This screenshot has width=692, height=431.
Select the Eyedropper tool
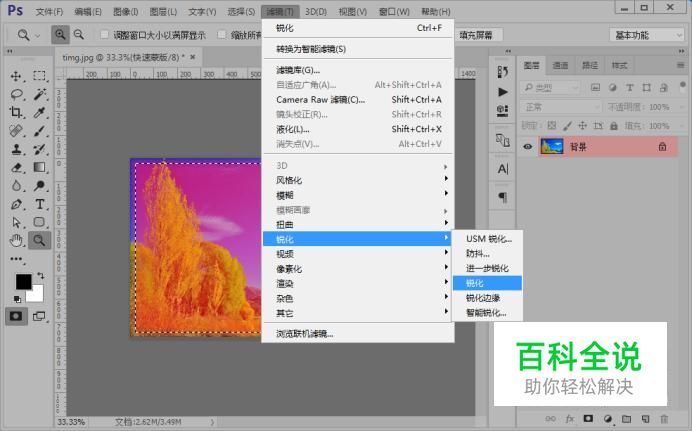pyautogui.click(x=39, y=112)
